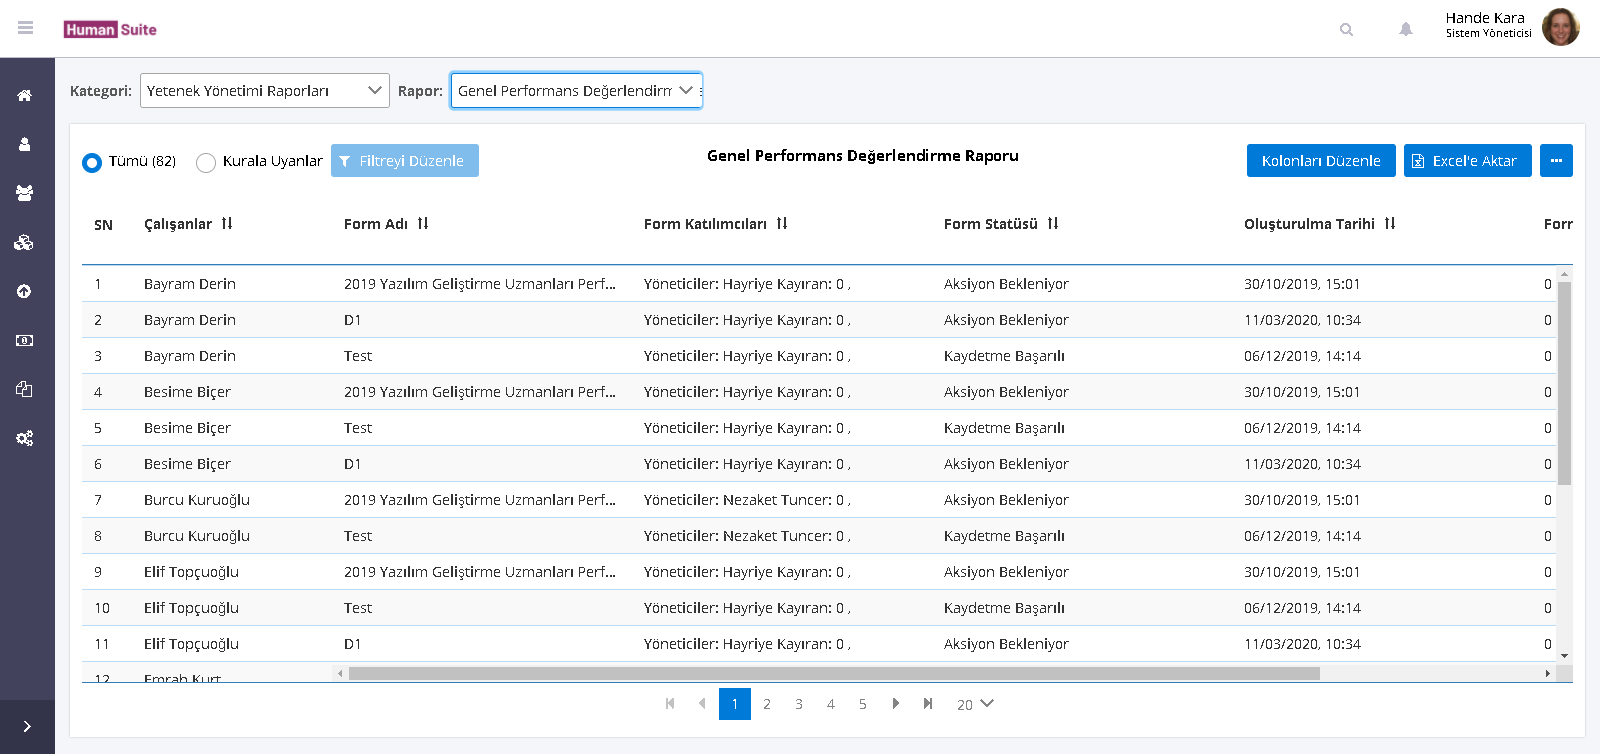Open the settings gears sidebar icon
This screenshot has width=1600, height=754.
(x=25, y=438)
